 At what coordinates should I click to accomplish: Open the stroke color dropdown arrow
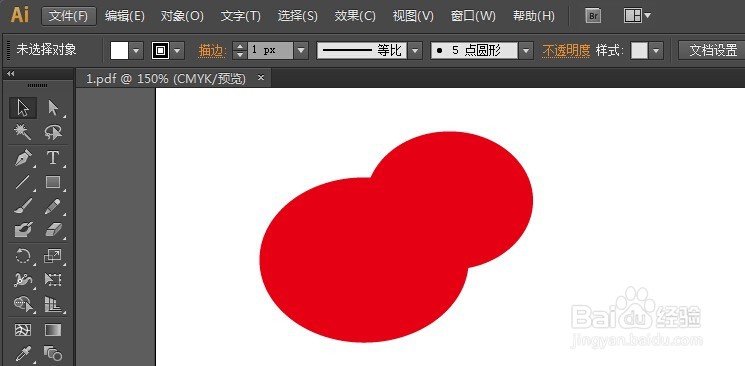(x=178, y=50)
